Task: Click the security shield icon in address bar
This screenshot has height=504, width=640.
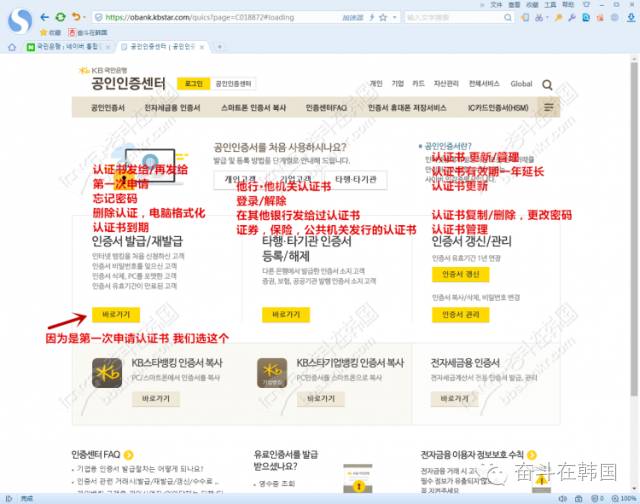Action: click(98, 18)
